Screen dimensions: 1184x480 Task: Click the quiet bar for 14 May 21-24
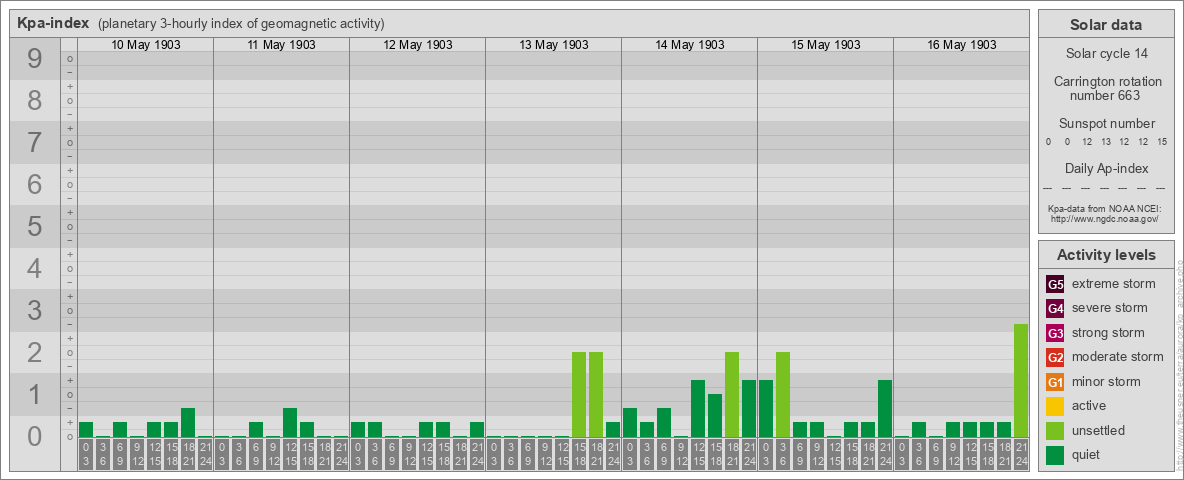click(749, 408)
